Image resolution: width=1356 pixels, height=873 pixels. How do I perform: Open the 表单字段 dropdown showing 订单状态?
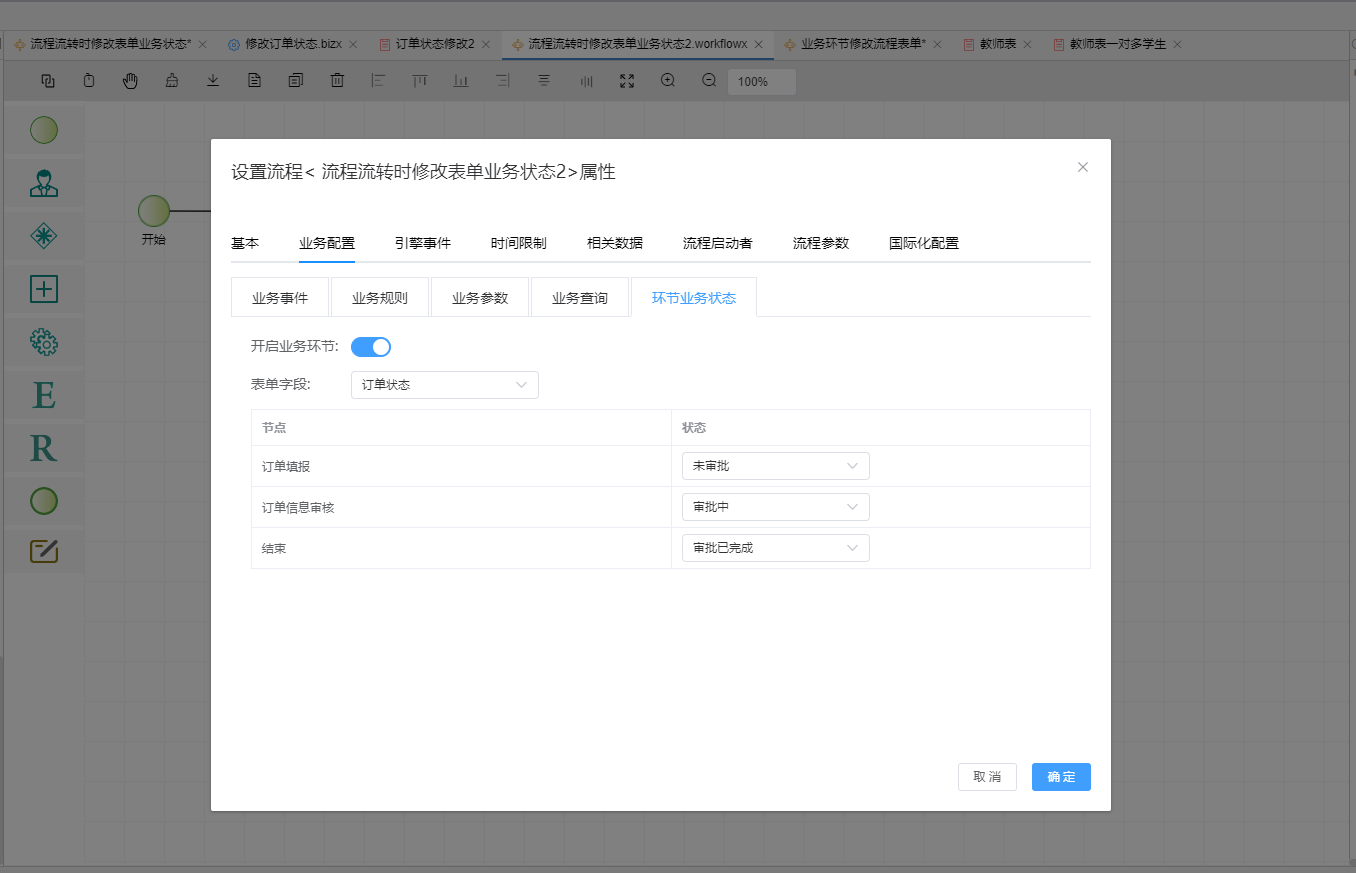(444, 385)
